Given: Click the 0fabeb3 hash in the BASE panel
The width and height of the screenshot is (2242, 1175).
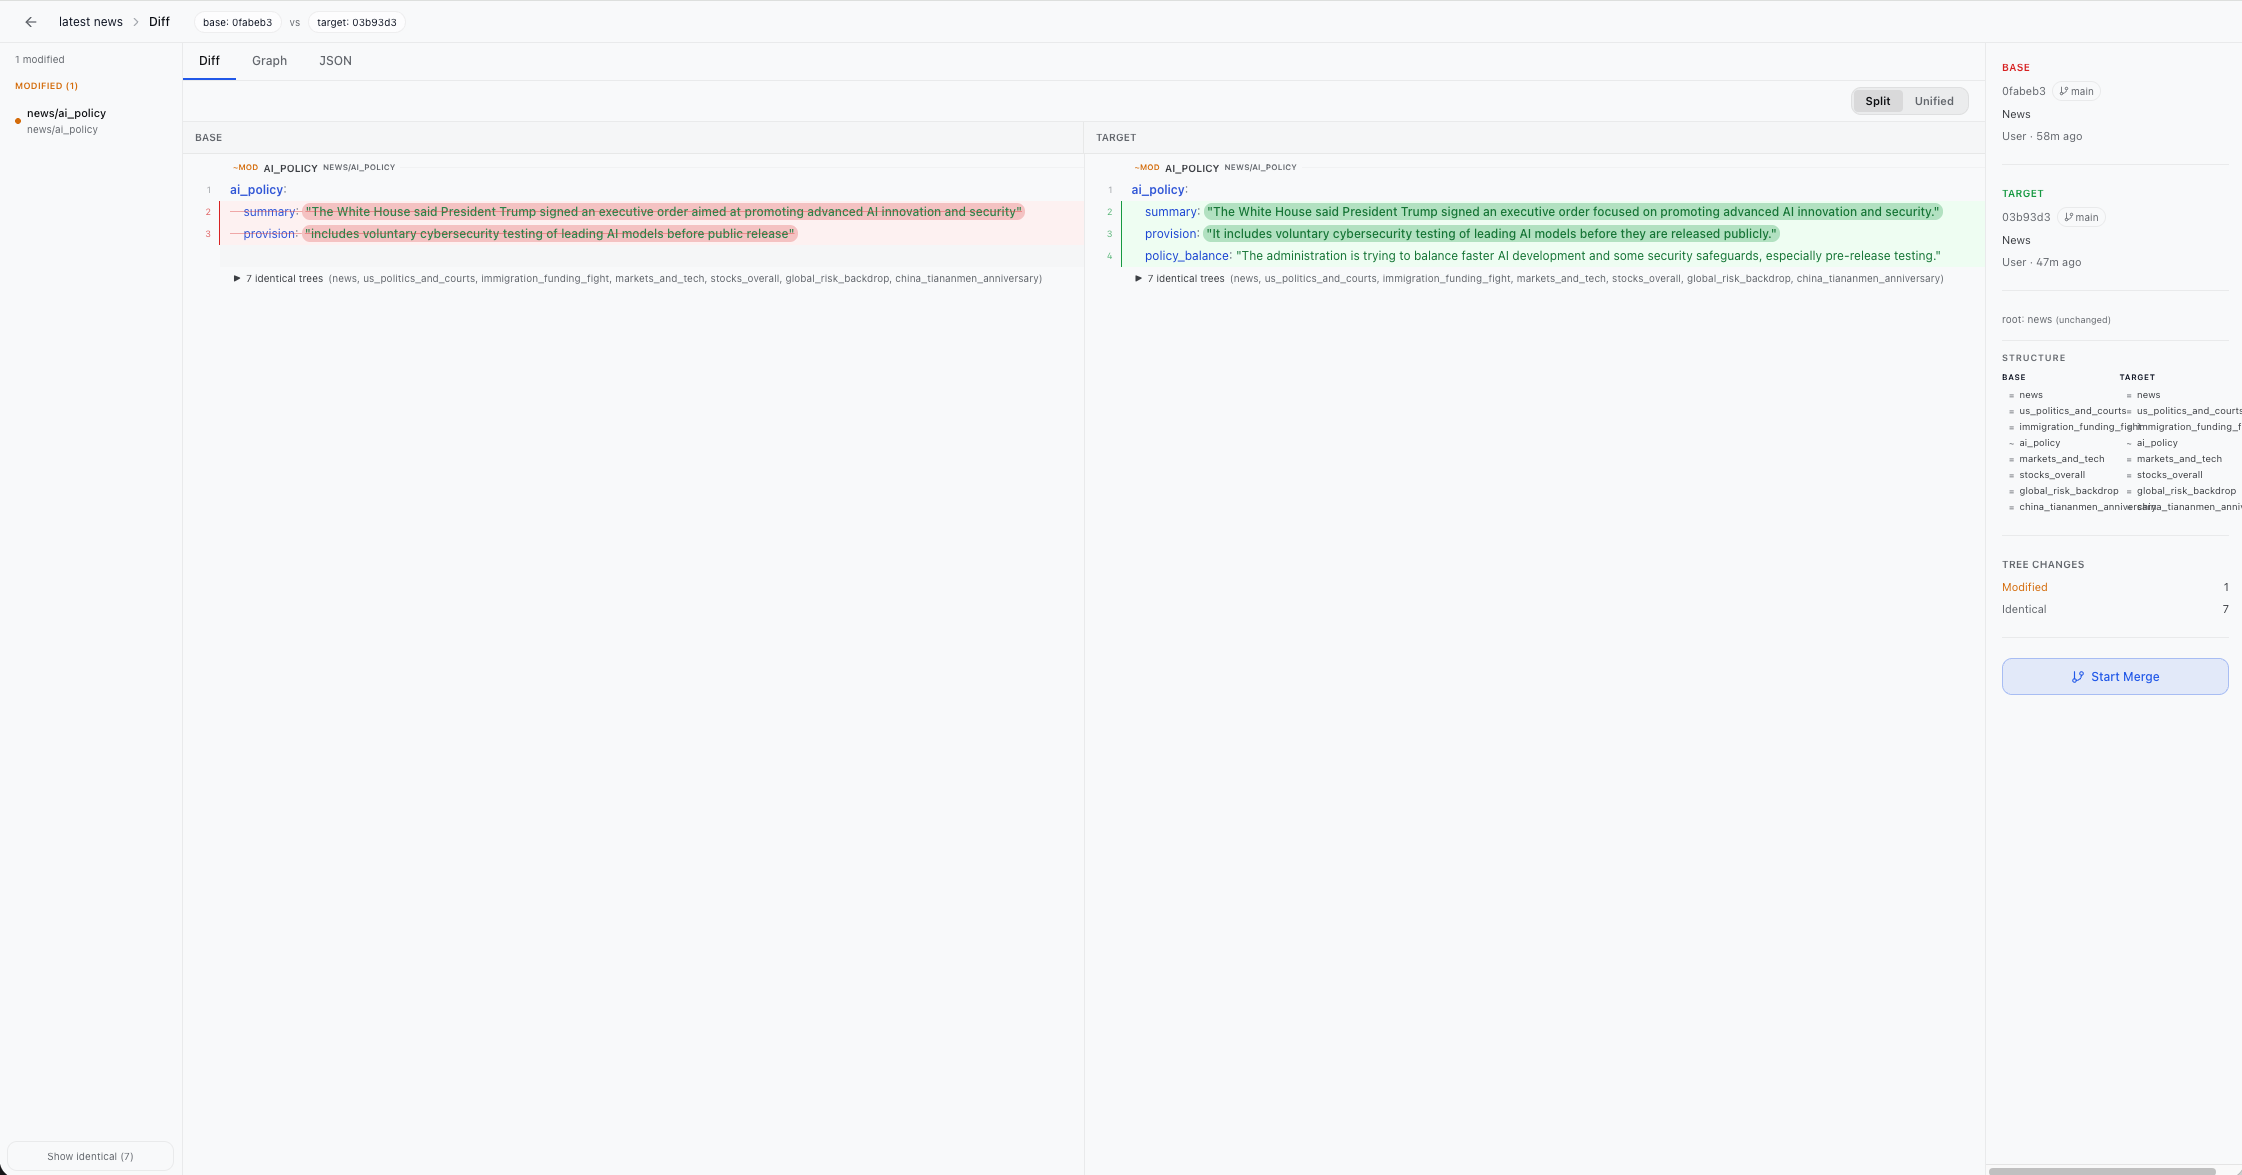Looking at the screenshot, I should 2024,91.
